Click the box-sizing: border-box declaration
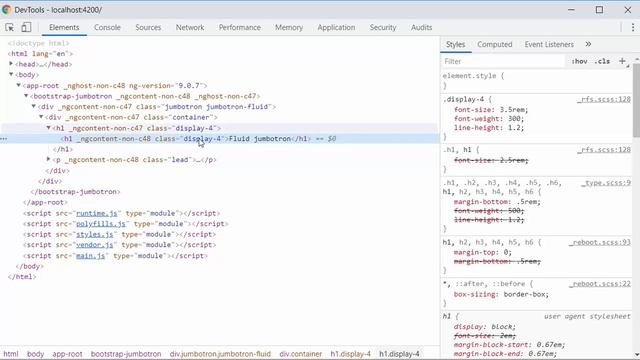640x360 pixels. point(501,294)
